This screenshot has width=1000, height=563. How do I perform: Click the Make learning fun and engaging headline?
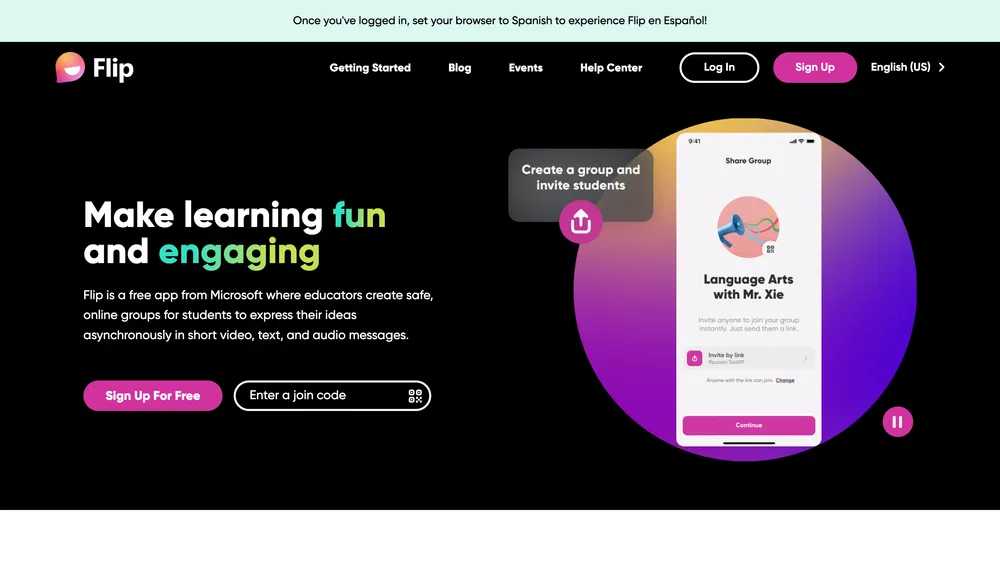pyautogui.click(x=235, y=233)
